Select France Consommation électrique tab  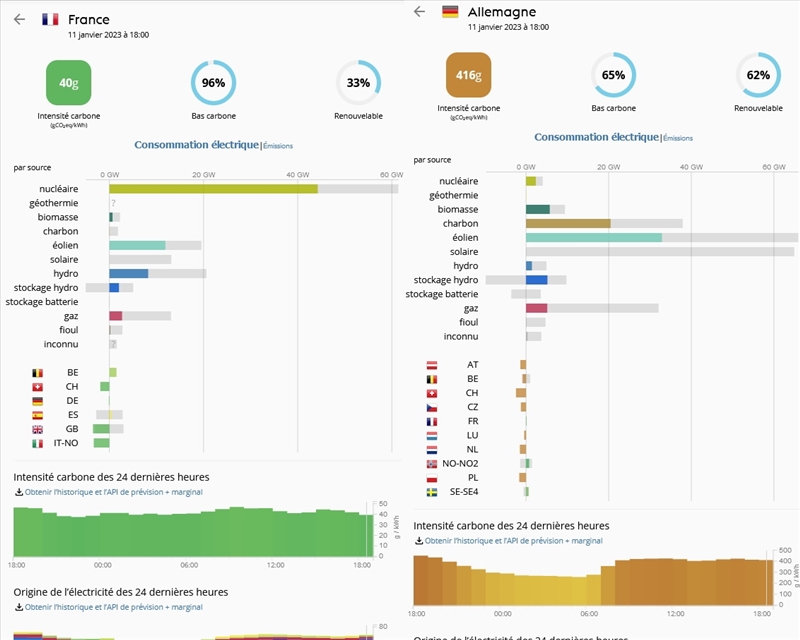[x=196, y=145]
